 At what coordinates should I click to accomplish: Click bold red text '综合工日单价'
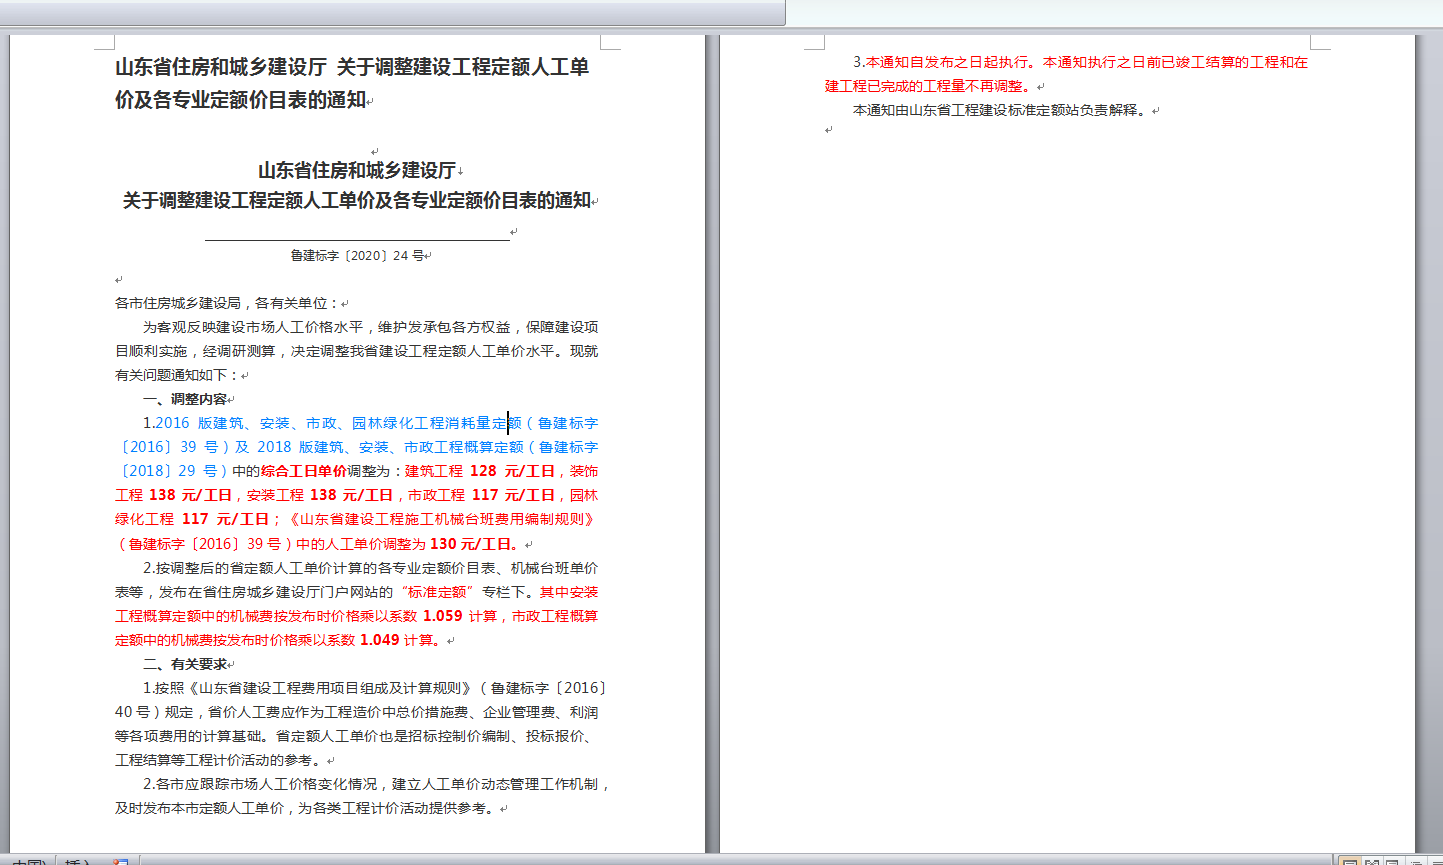point(304,471)
